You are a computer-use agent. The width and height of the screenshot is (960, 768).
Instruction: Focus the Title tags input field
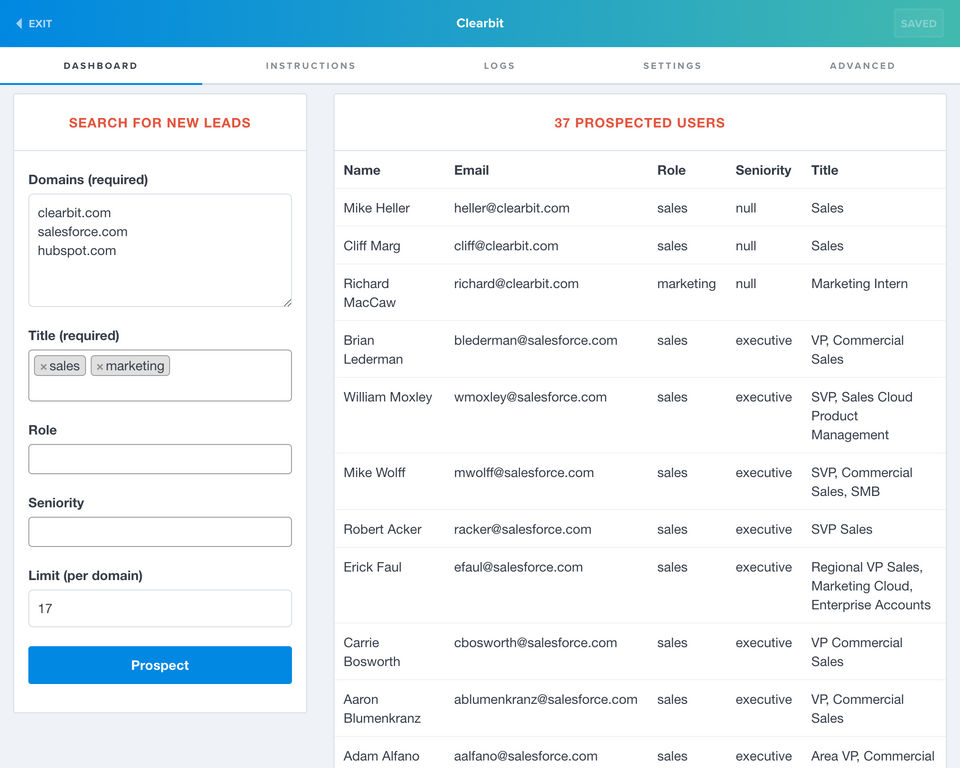point(160,375)
